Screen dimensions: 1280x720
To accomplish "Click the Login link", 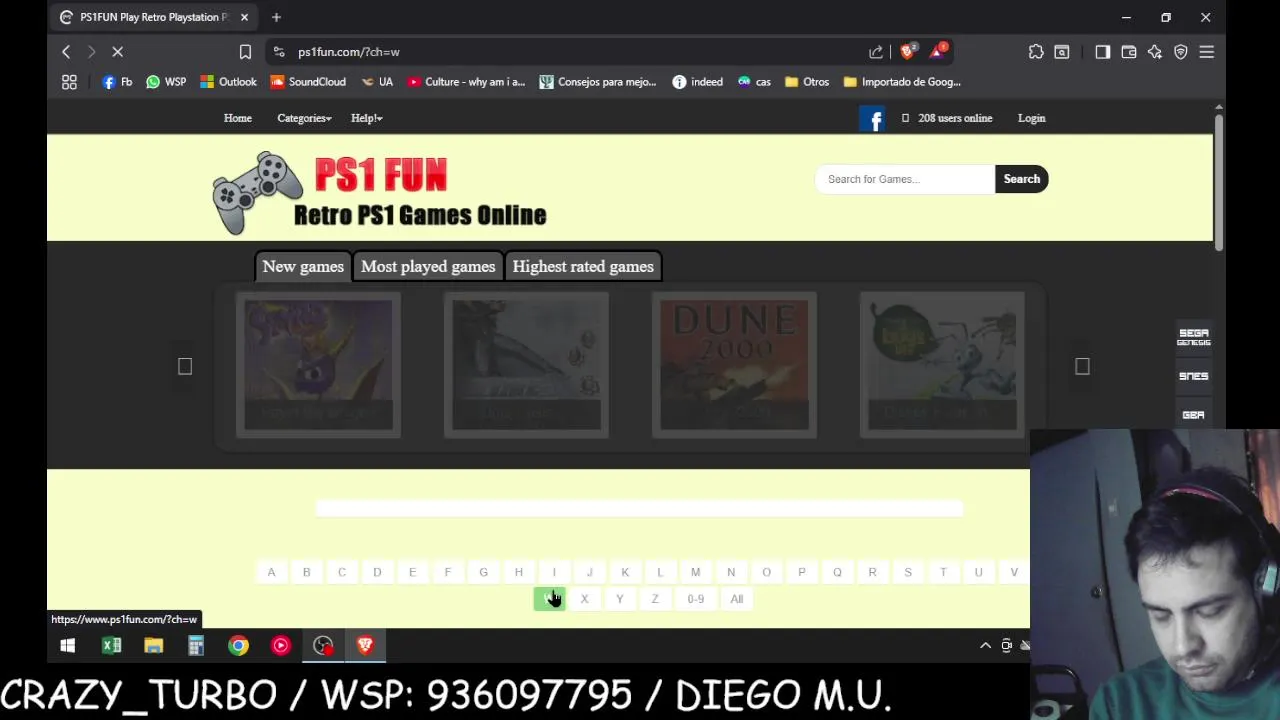I will click(1031, 118).
